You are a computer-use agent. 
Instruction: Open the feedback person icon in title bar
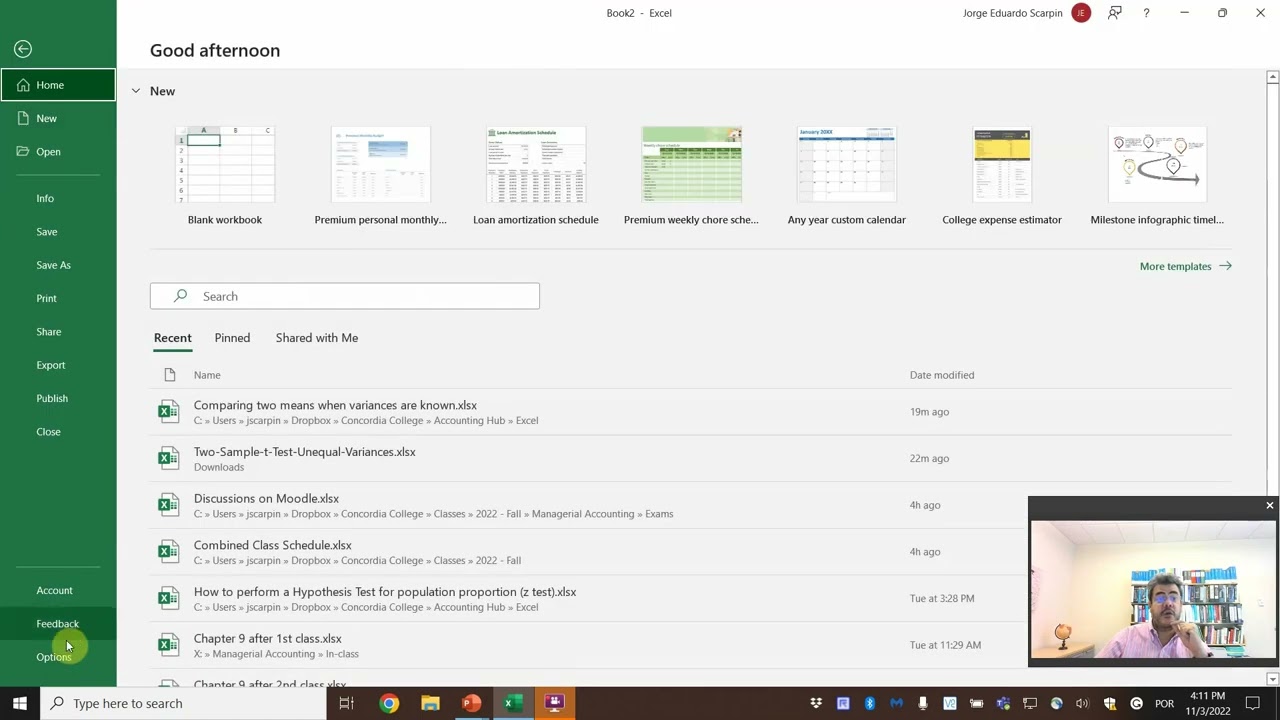[1114, 13]
